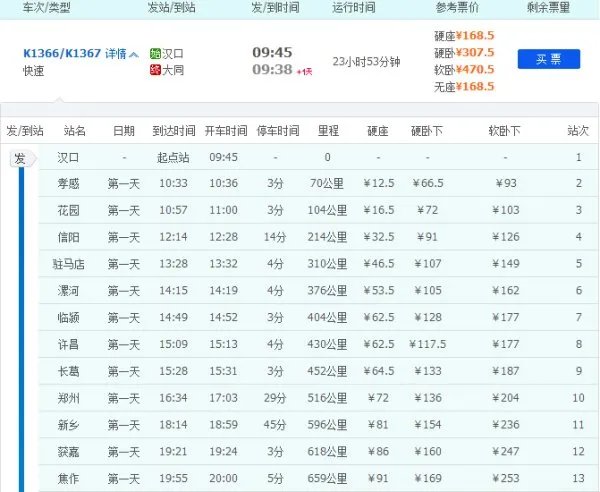Click the 站名 header in stop table
The width and height of the screenshot is (600, 492).
click(74, 131)
